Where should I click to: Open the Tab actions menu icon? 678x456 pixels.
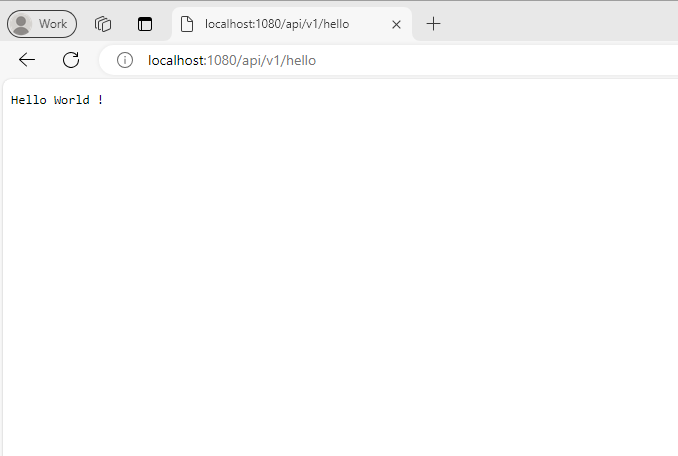pos(145,24)
